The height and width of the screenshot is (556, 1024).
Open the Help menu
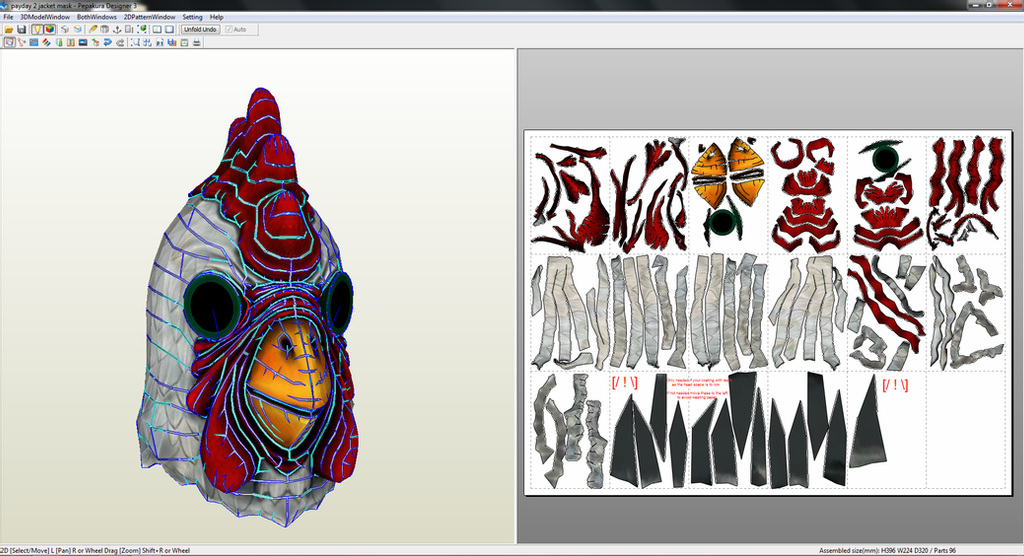click(x=216, y=17)
